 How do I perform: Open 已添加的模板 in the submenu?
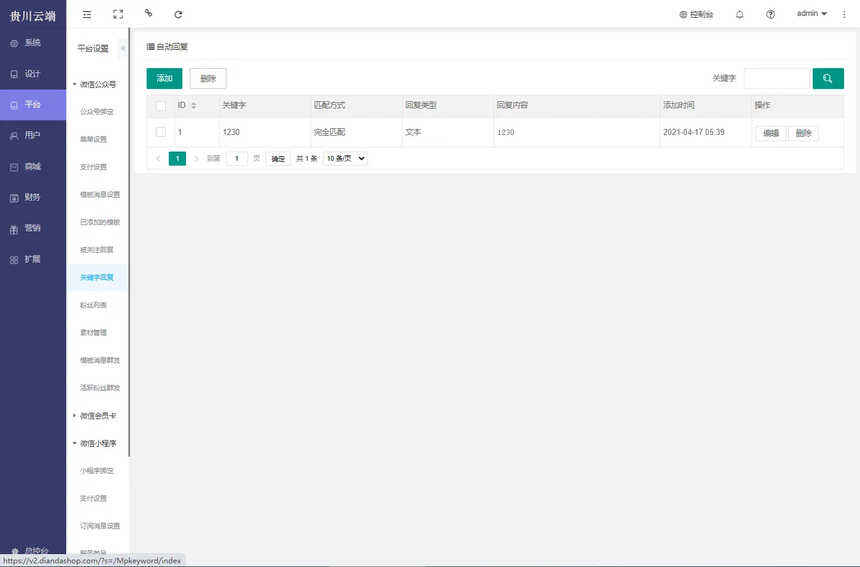coord(100,222)
